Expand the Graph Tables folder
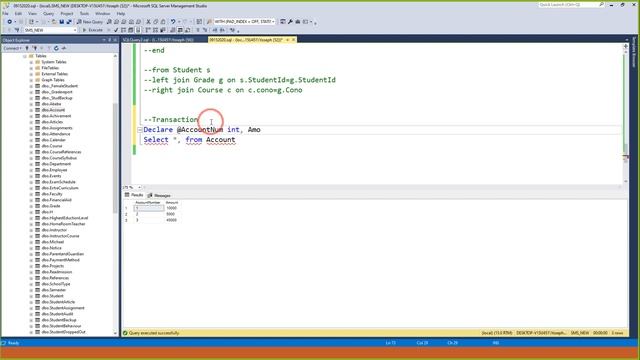Image resolution: width=640 pixels, height=360 pixels. (x=31, y=80)
